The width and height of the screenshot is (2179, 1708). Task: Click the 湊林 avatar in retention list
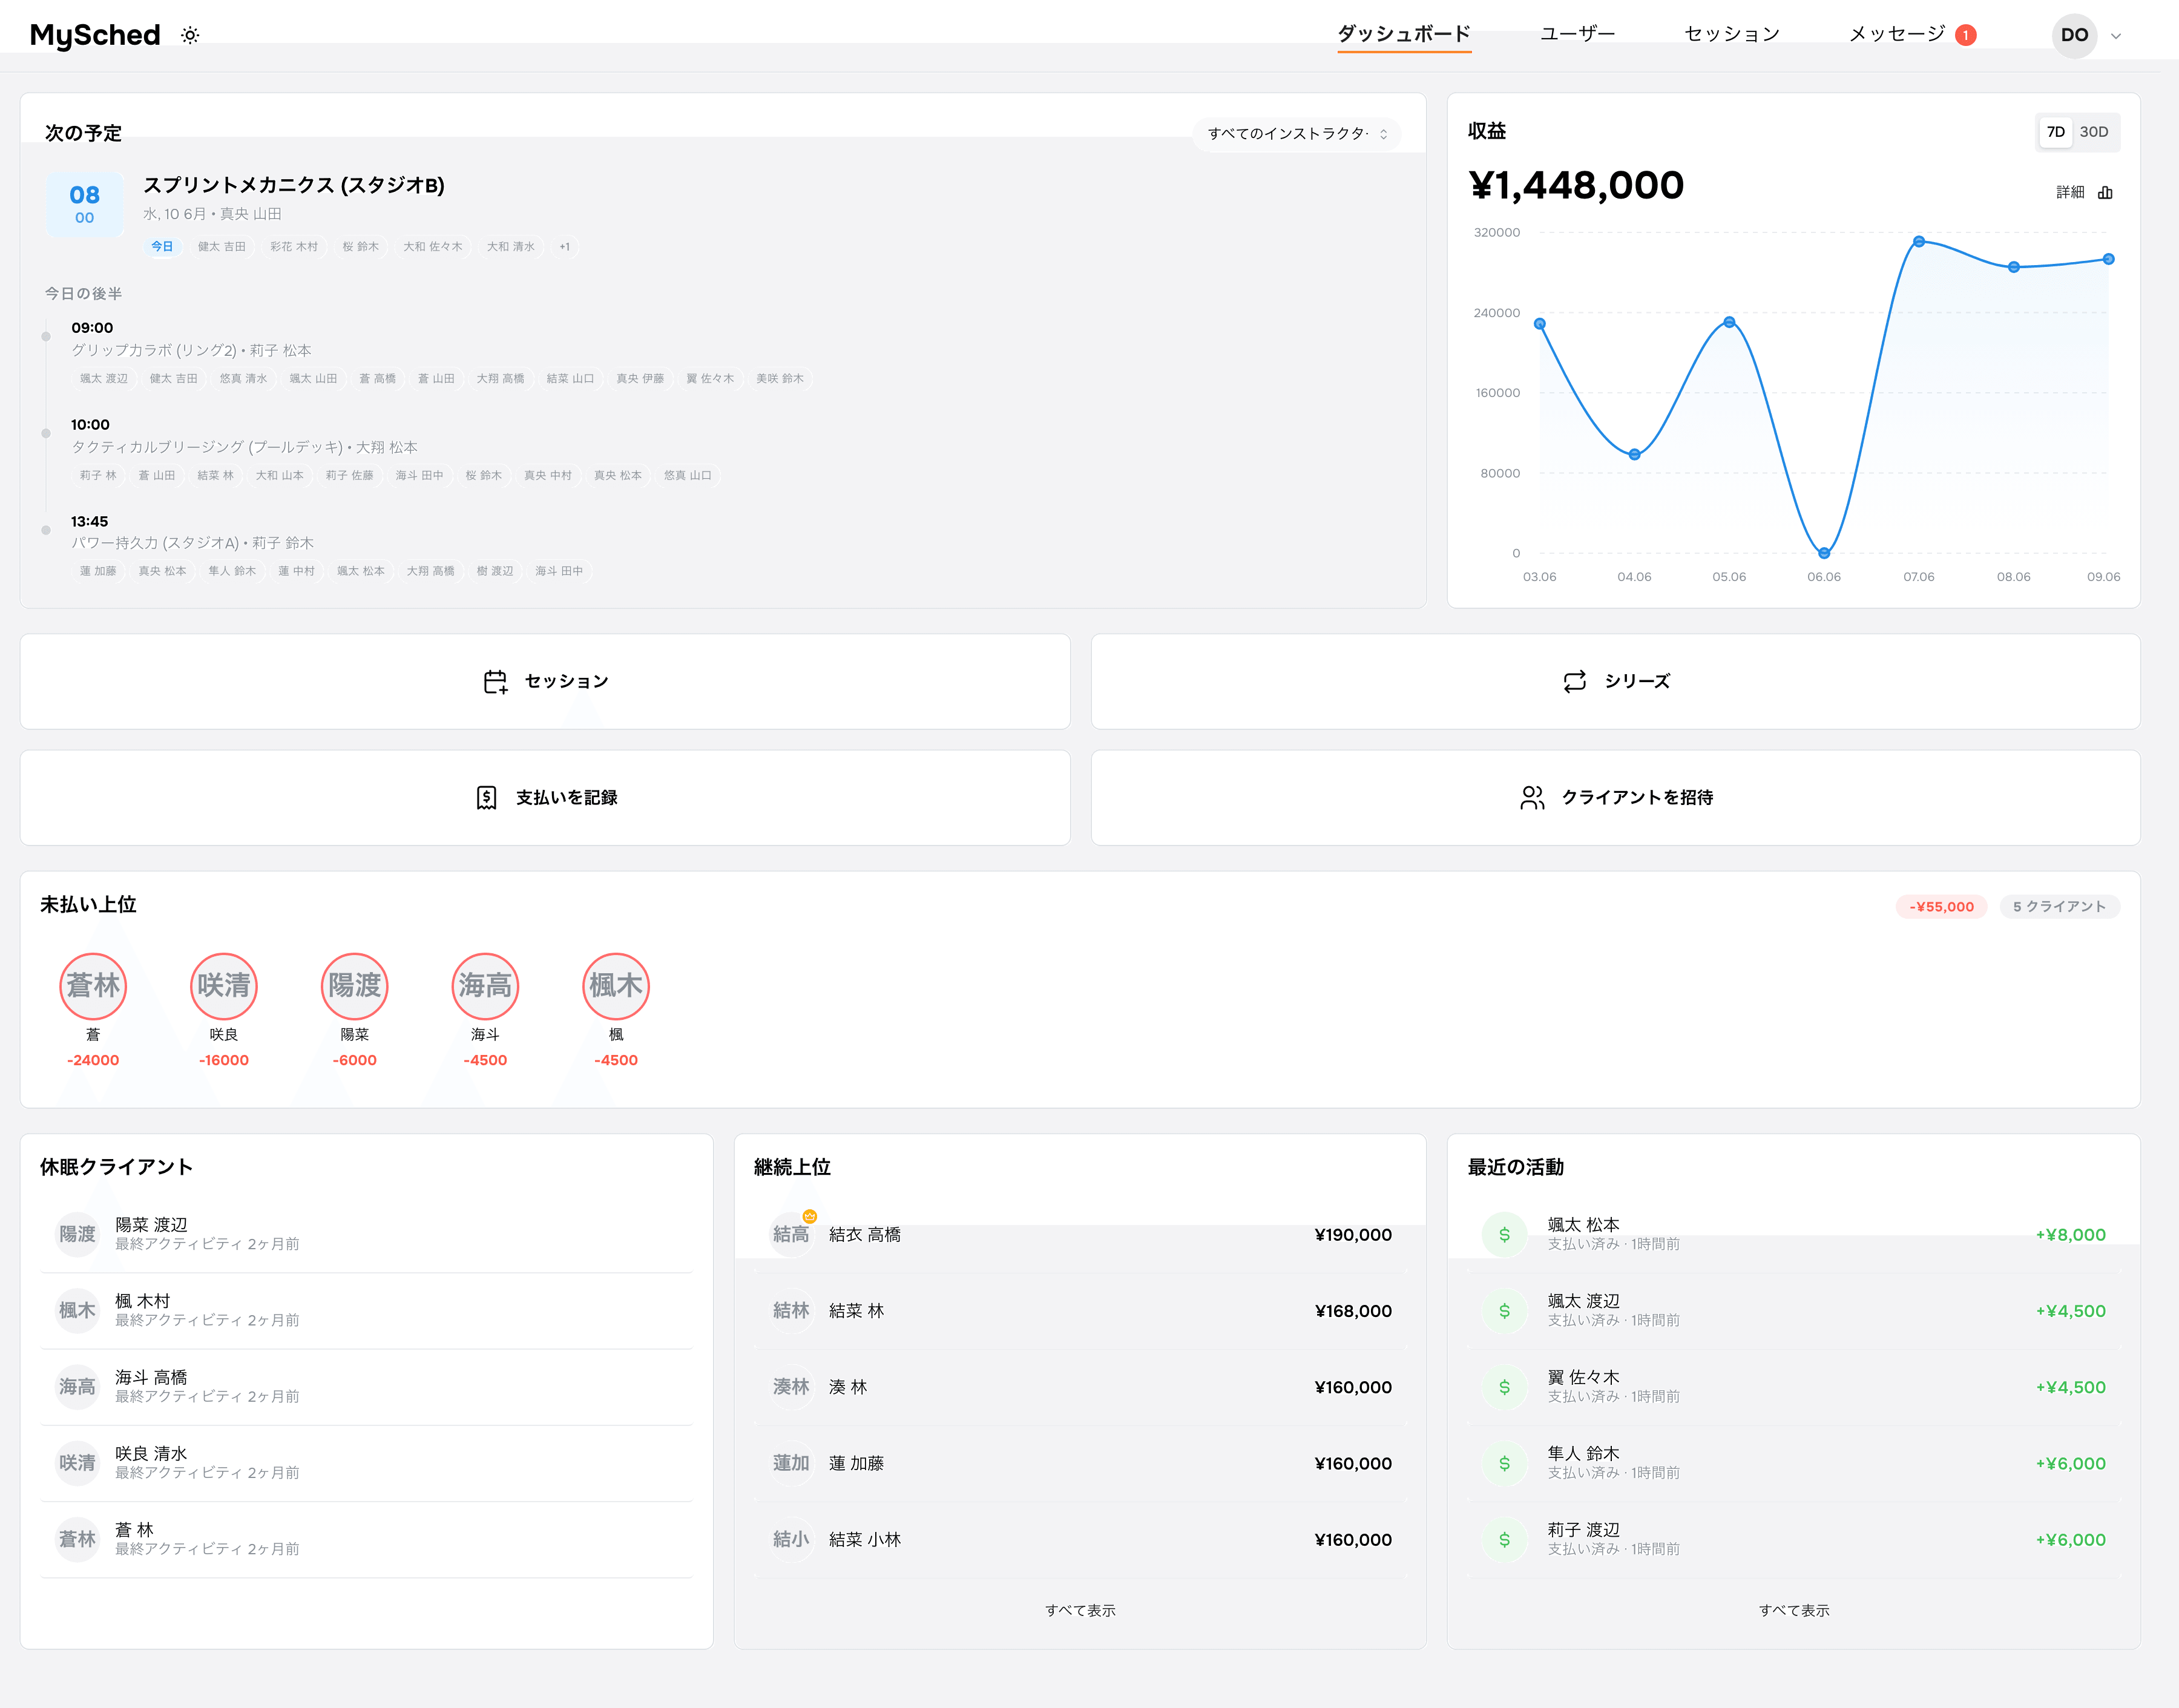(x=791, y=1387)
